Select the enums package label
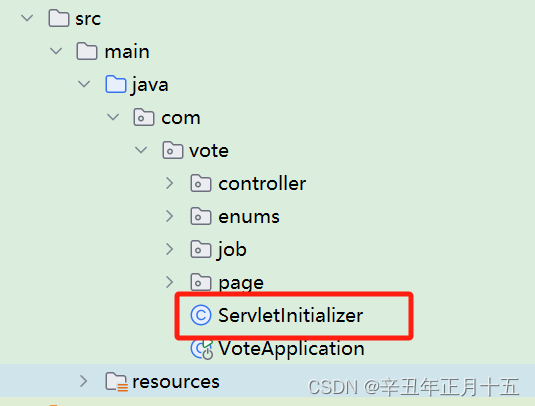The width and height of the screenshot is (535, 406). (x=249, y=217)
